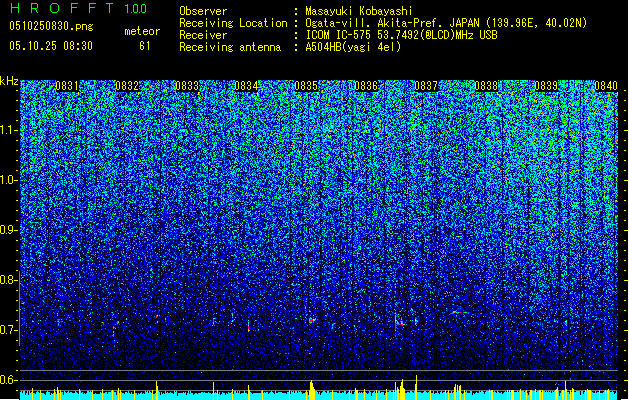Click the Receiver value ICOM IC-575
629x400 pixels.
point(338,35)
